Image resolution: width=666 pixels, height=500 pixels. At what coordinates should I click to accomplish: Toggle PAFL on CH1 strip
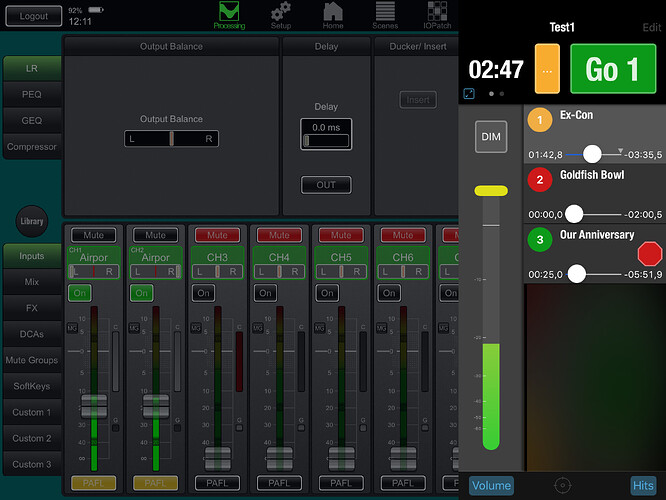93,483
